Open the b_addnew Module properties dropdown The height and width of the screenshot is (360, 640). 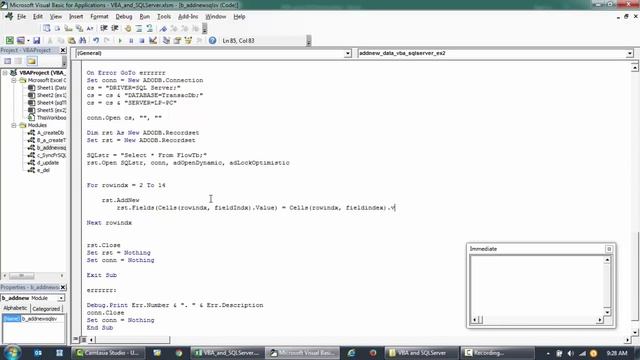60,298
